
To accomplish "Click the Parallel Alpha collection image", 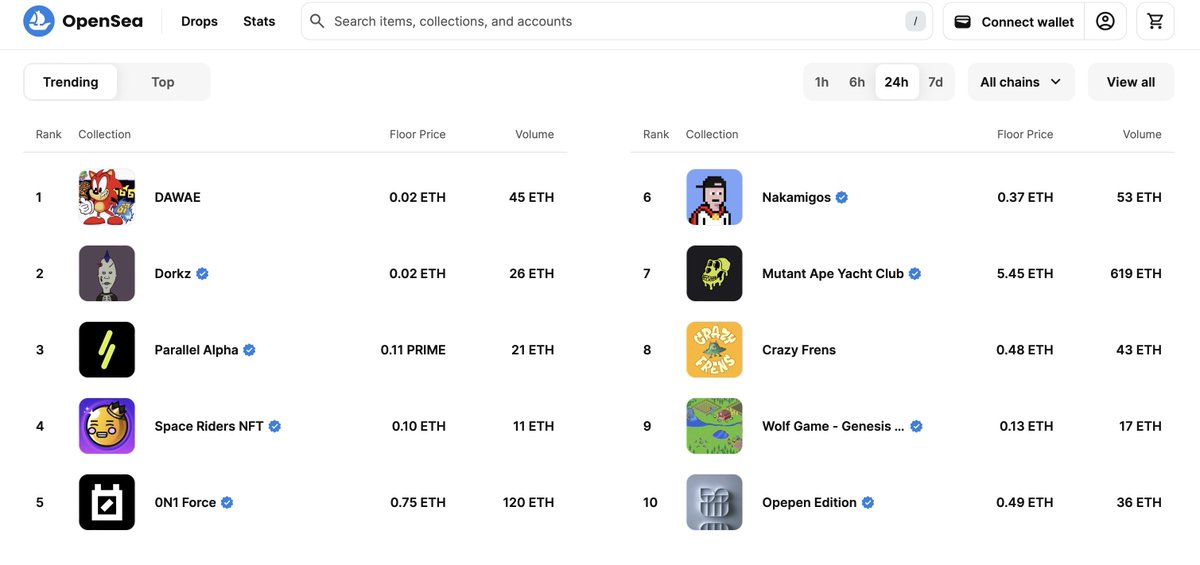I will click(107, 350).
